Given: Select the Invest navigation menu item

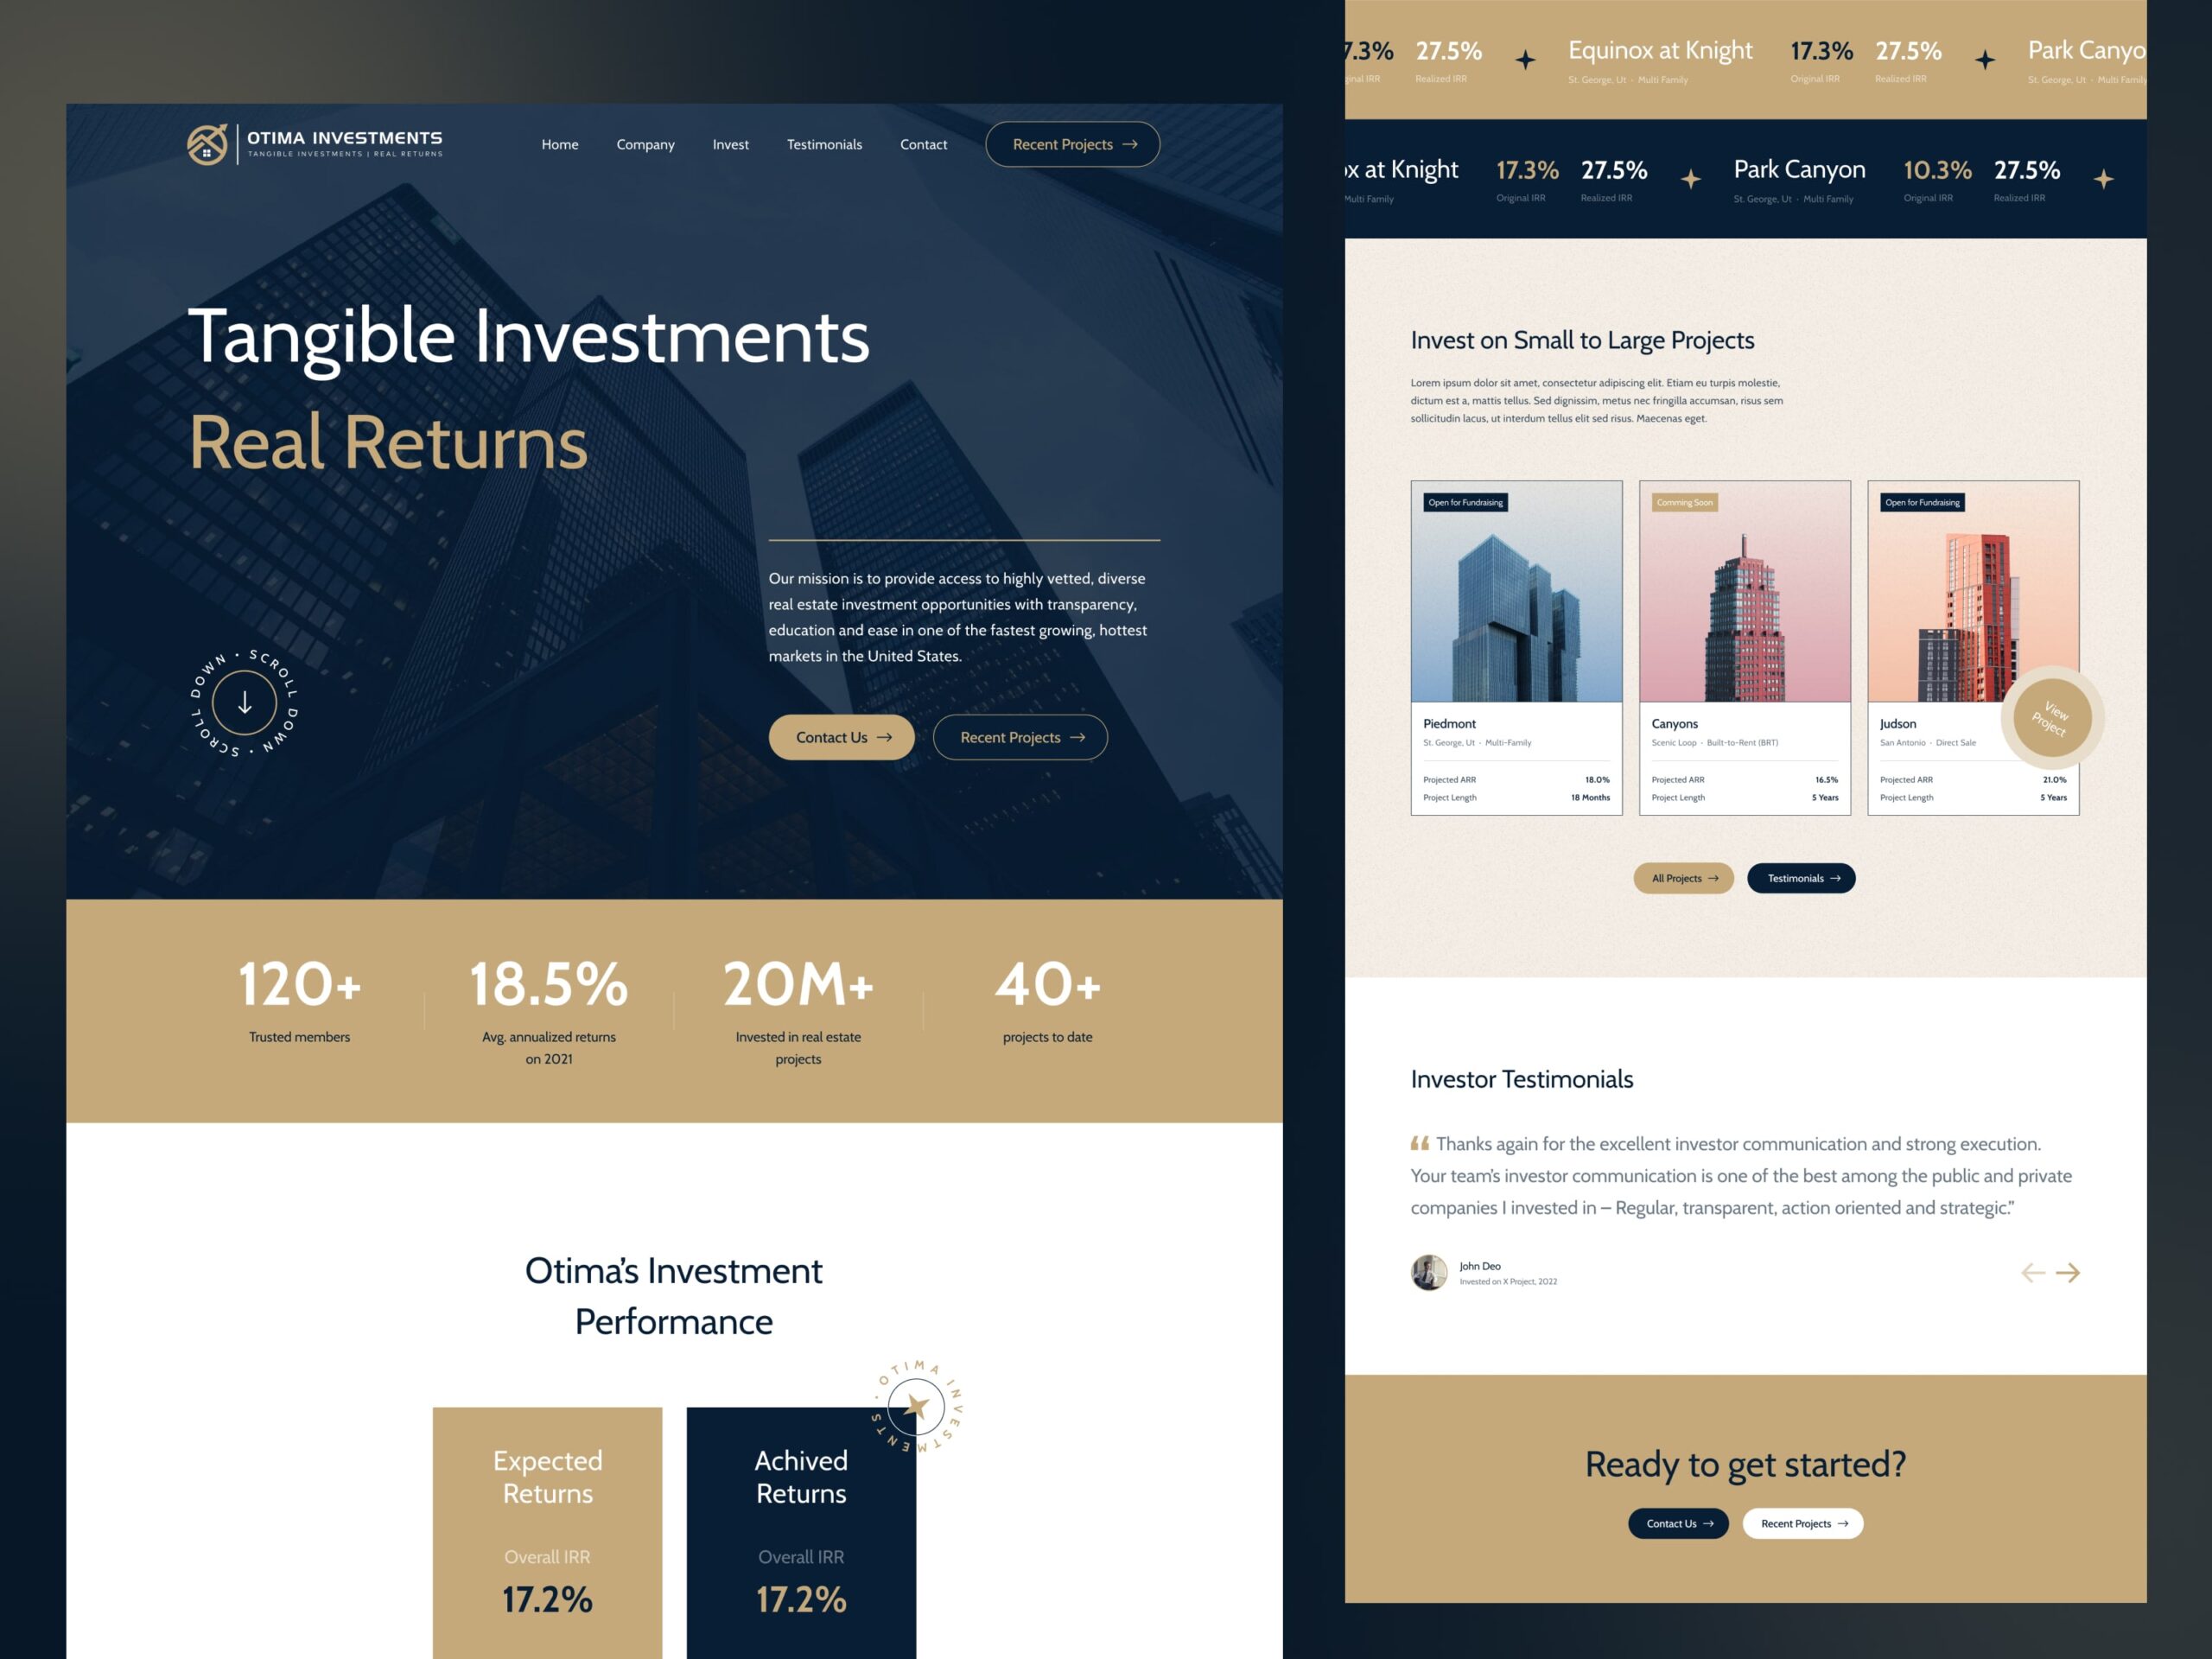Looking at the screenshot, I should tap(728, 144).
